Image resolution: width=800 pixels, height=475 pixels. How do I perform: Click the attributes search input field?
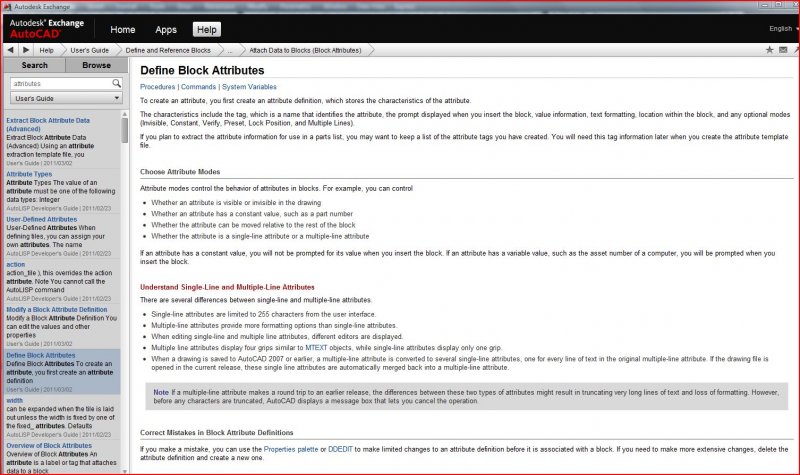tap(61, 83)
